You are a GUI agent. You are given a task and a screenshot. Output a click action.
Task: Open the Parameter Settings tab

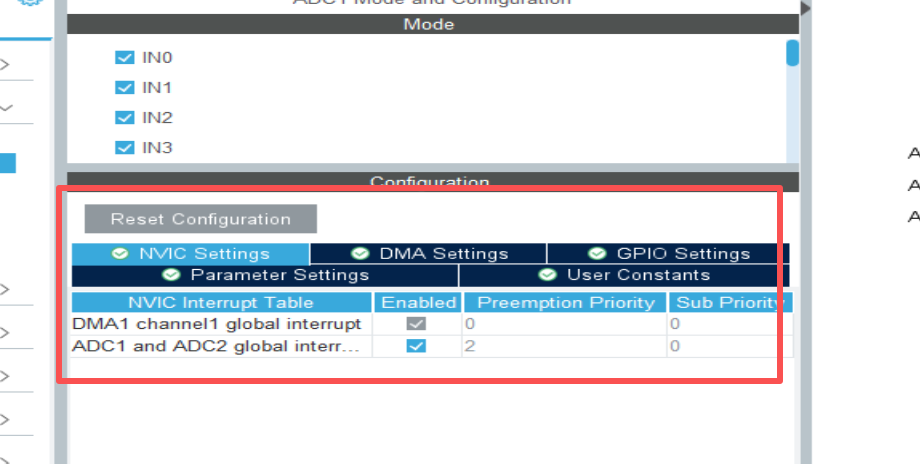click(x=266, y=275)
